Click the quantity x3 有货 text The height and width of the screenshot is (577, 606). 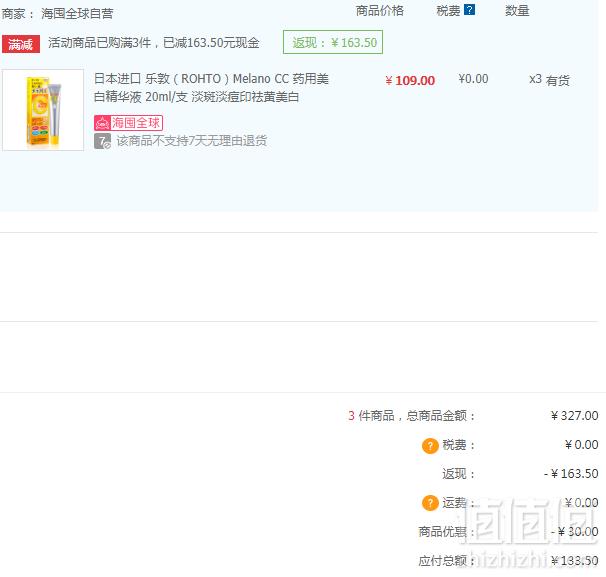pyautogui.click(x=549, y=80)
